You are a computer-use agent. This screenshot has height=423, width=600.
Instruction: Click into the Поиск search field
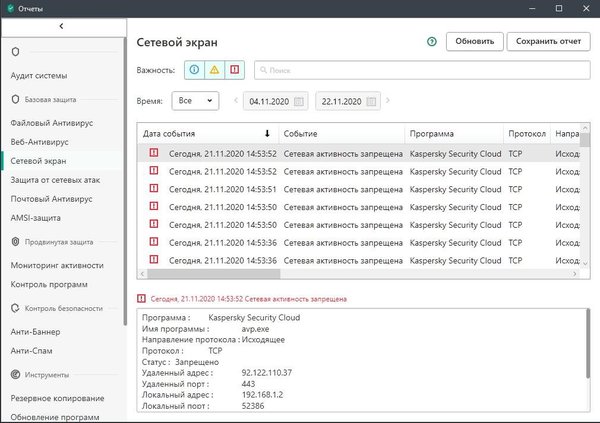(420, 70)
